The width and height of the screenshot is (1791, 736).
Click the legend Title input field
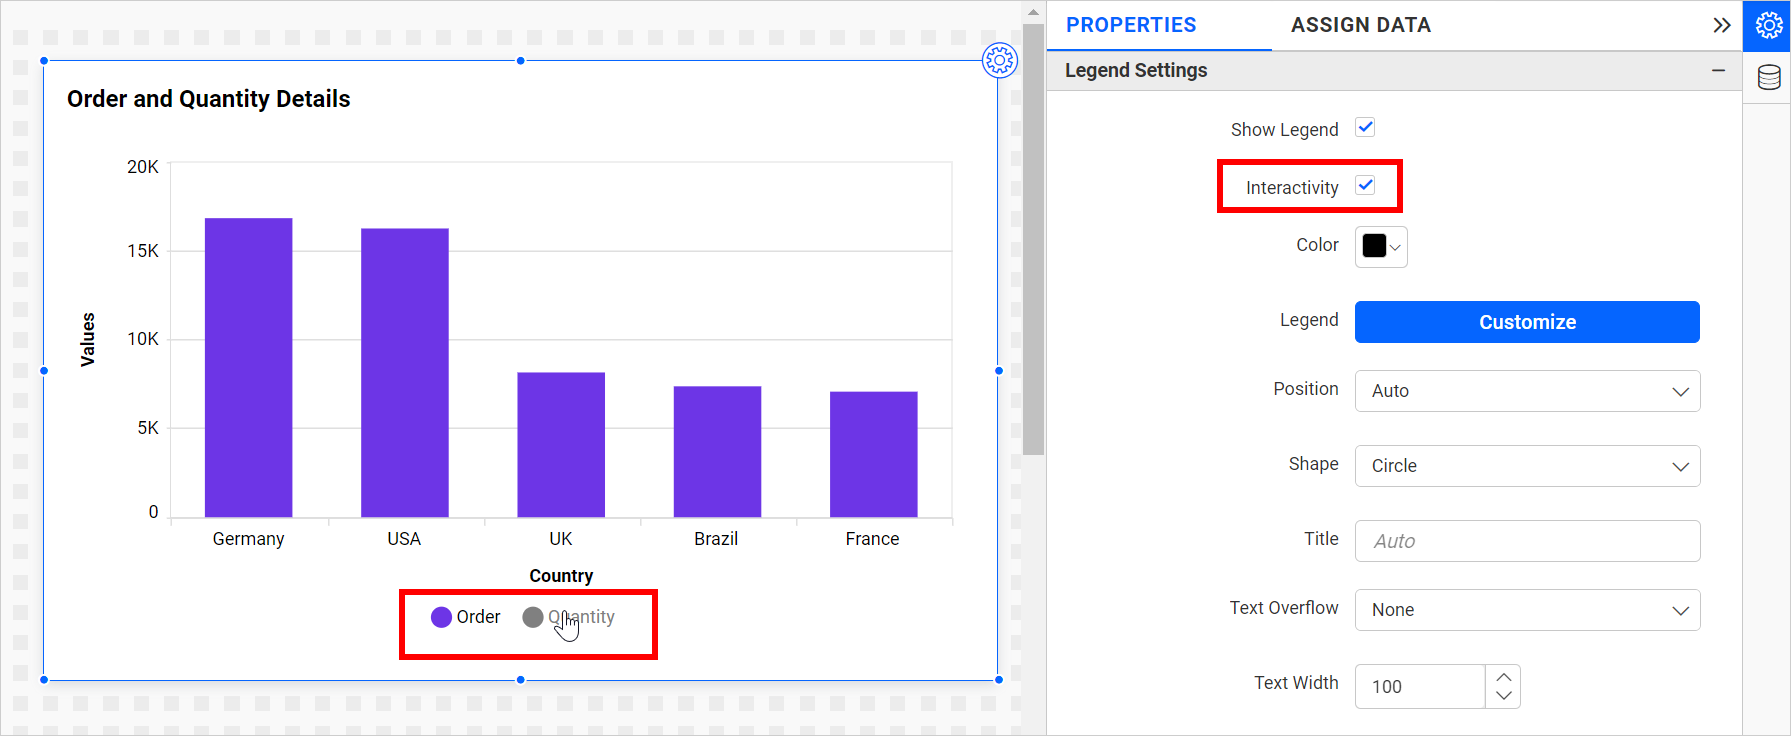(x=1527, y=541)
